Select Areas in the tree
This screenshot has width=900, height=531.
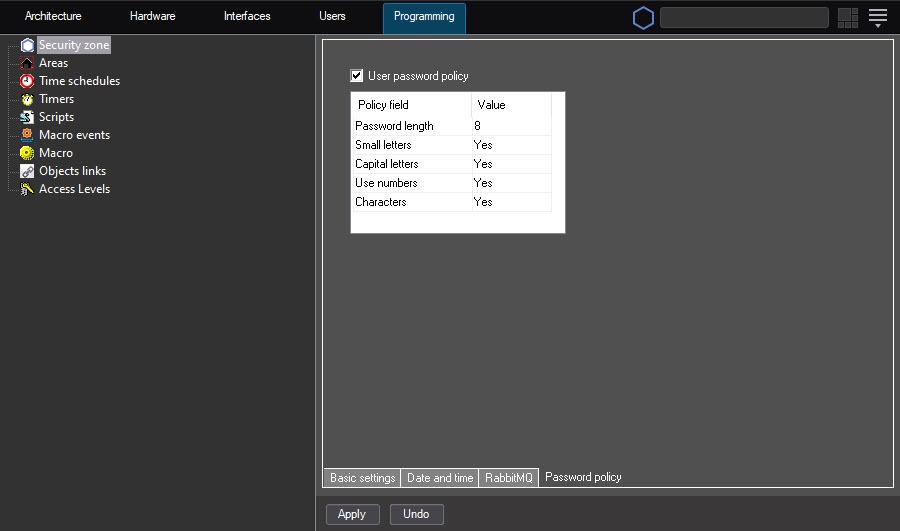(53, 63)
